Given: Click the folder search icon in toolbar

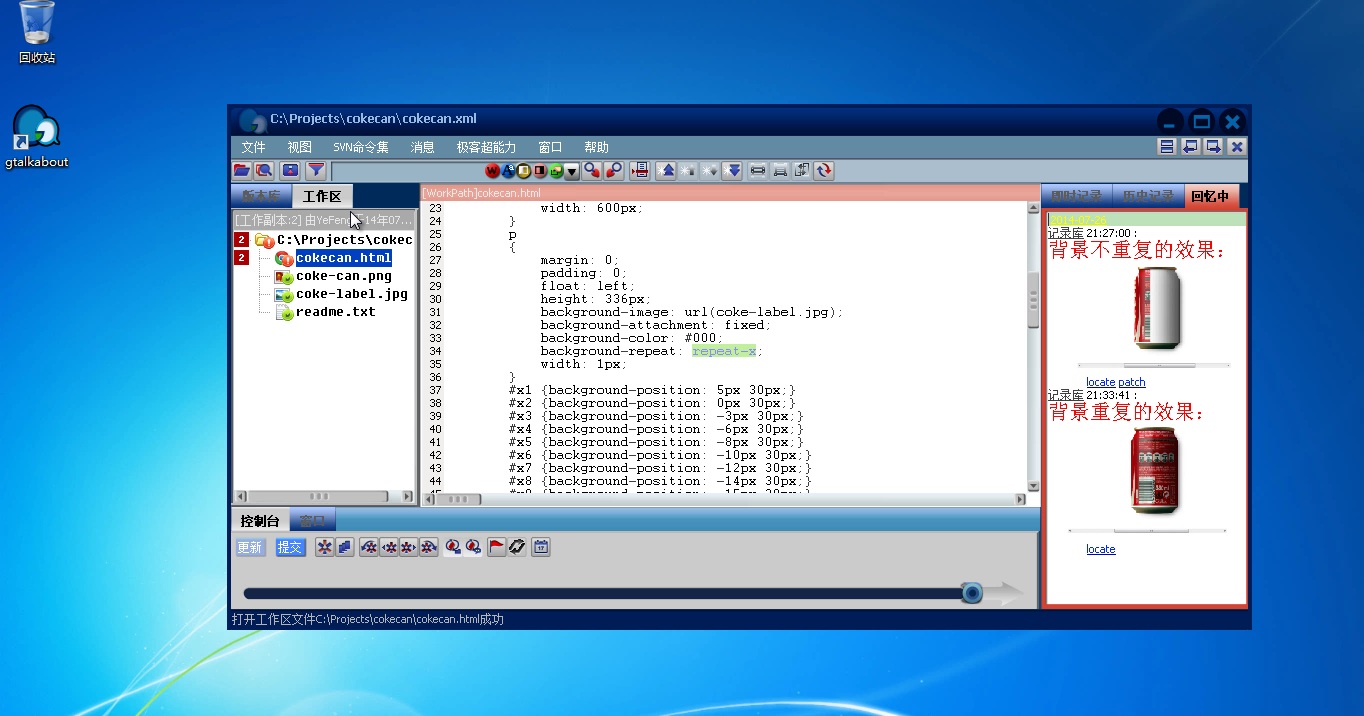Looking at the screenshot, I should 264,171.
